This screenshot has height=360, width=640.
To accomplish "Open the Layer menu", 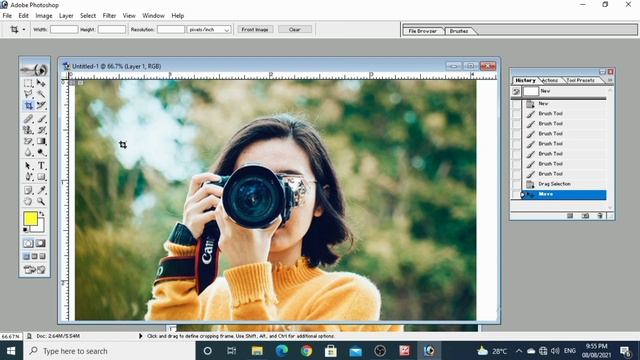I will click(x=66, y=16).
